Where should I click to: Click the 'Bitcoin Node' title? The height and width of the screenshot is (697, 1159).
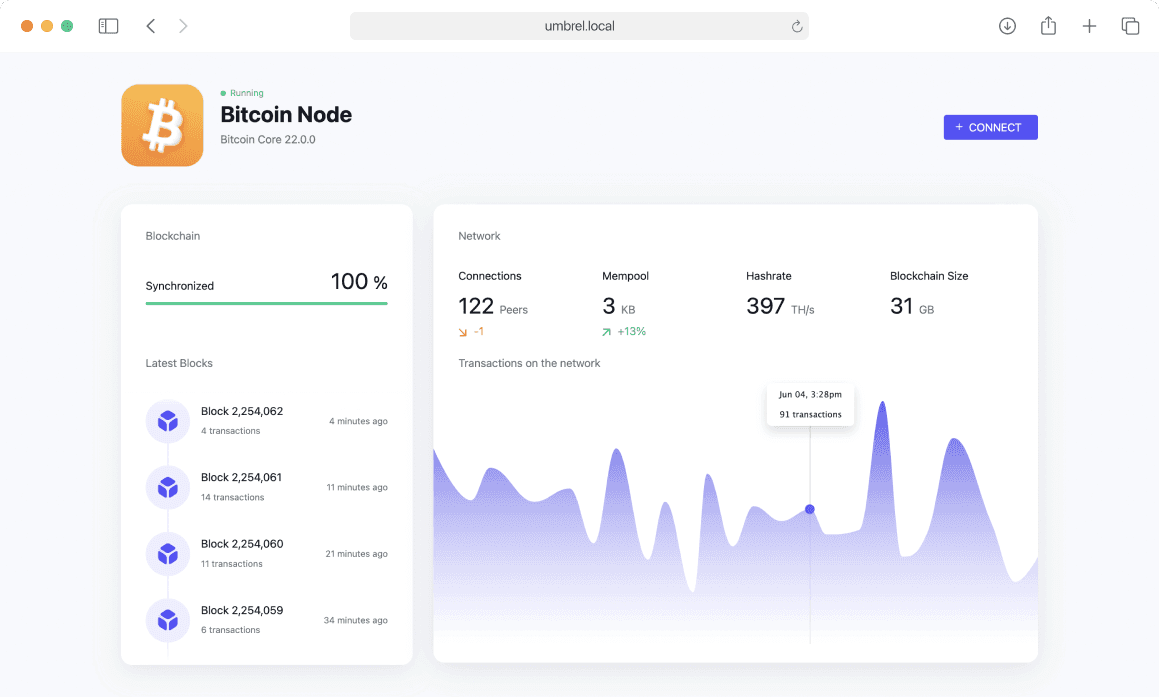pyautogui.click(x=286, y=115)
